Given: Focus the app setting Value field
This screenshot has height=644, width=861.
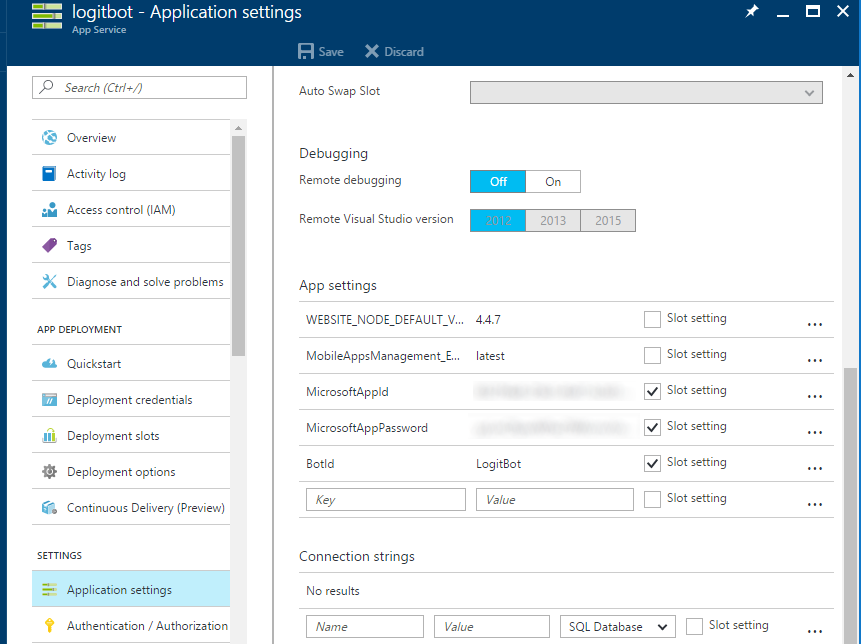Looking at the screenshot, I should click(555, 500).
